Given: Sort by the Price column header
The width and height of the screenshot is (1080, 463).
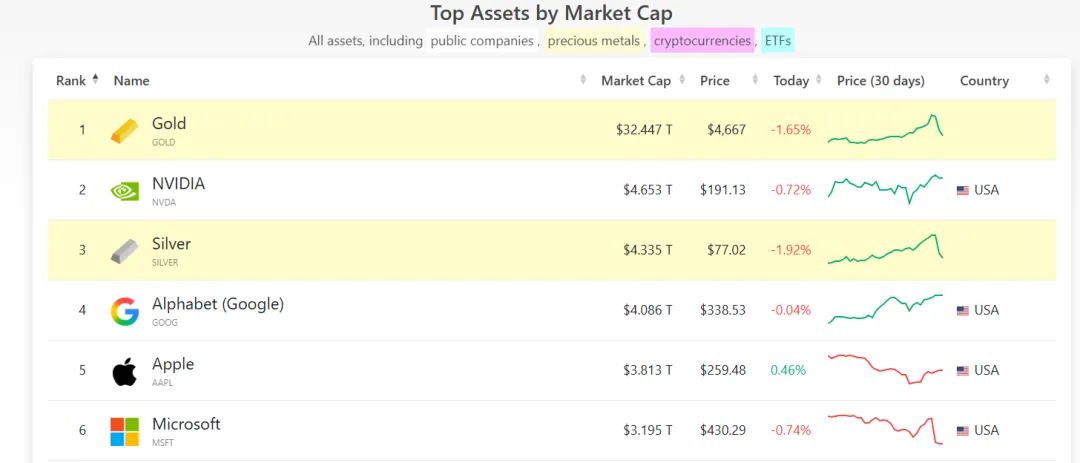Looking at the screenshot, I should click(x=715, y=81).
